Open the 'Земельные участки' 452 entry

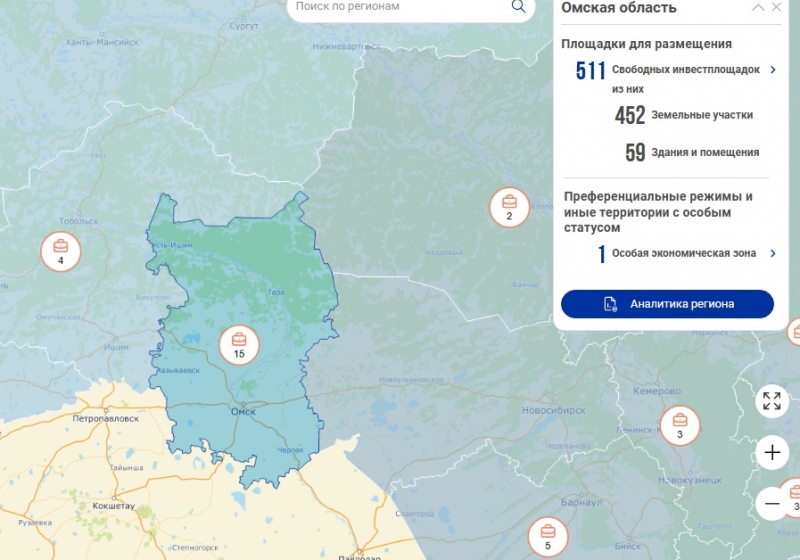coord(701,115)
